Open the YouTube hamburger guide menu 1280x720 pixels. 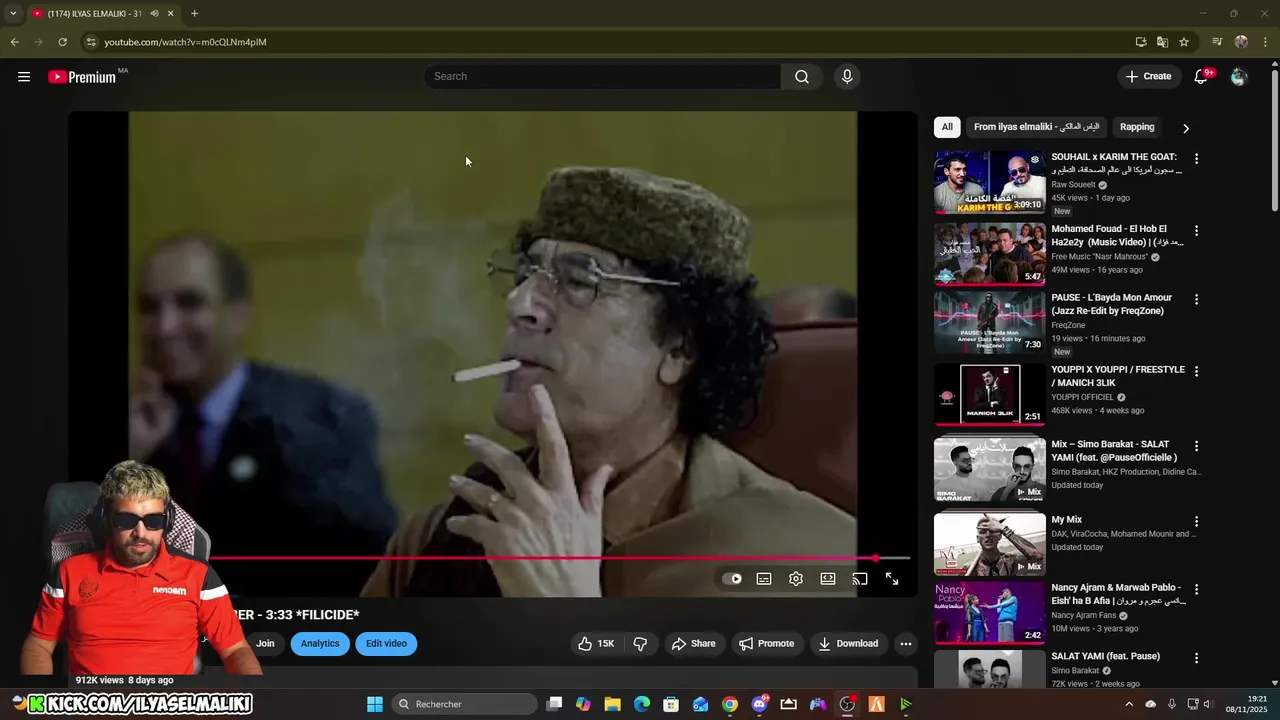pyautogui.click(x=24, y=77)
